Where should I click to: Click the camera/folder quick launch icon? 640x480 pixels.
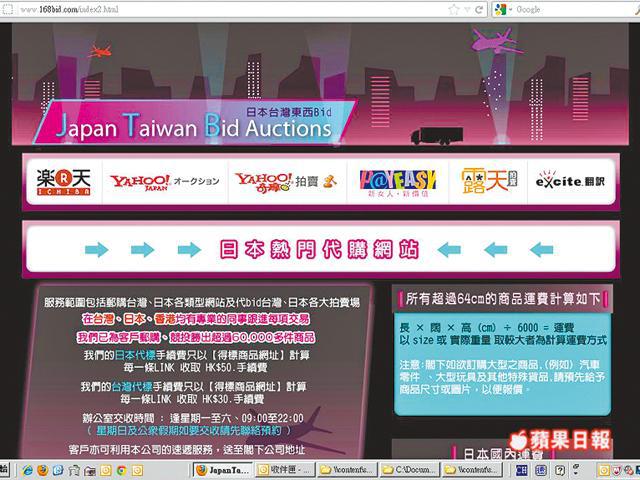89,471
